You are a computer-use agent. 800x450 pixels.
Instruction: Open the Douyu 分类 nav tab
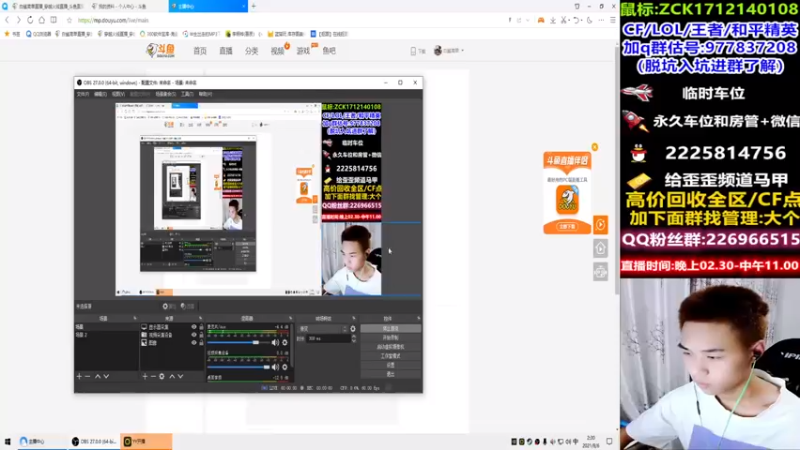pyautogui.click(x=252, y=51)
